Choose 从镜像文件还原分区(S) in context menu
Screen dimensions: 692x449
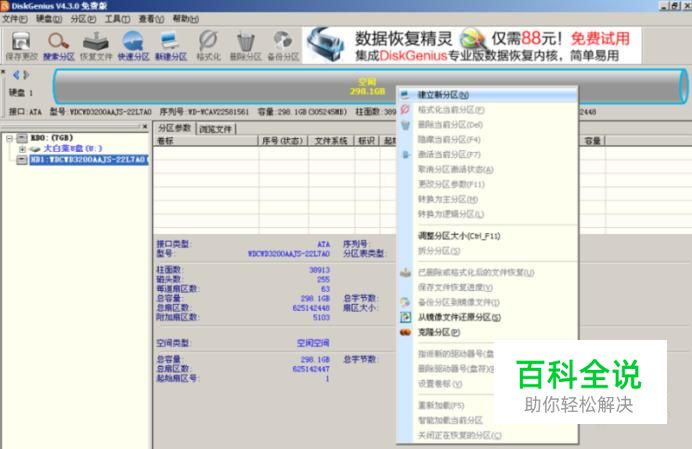tap(488, 317)
